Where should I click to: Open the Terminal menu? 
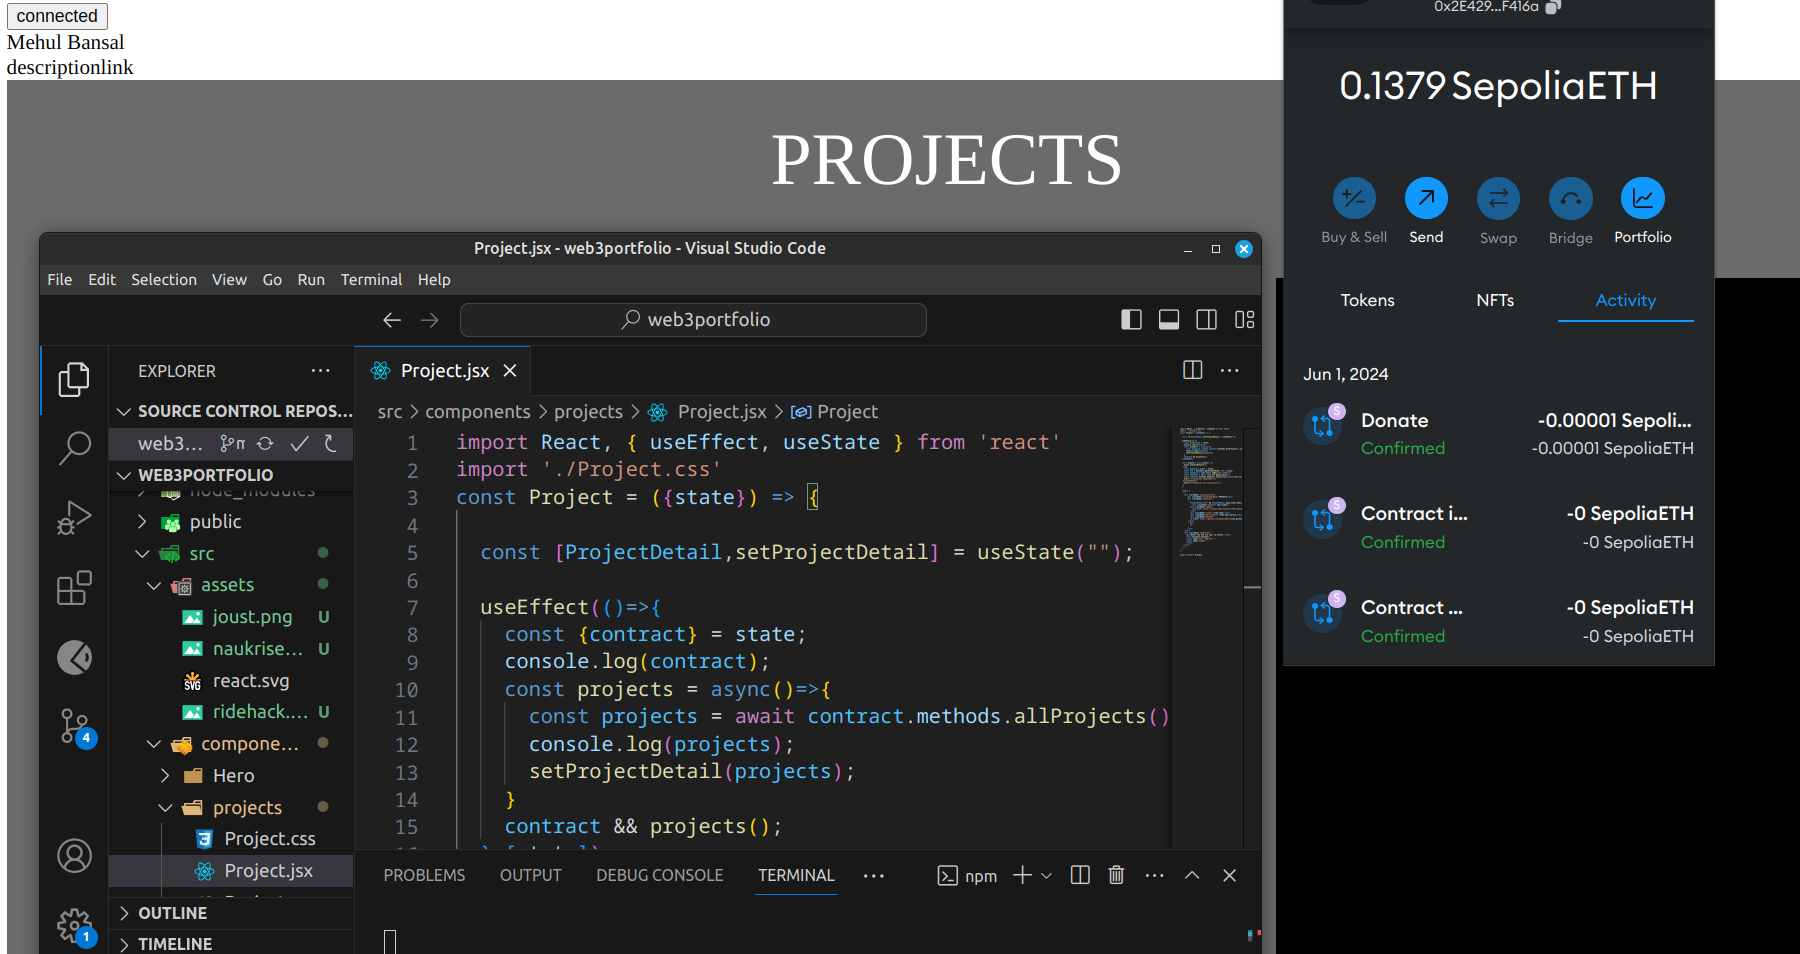(x=371, y=280)
